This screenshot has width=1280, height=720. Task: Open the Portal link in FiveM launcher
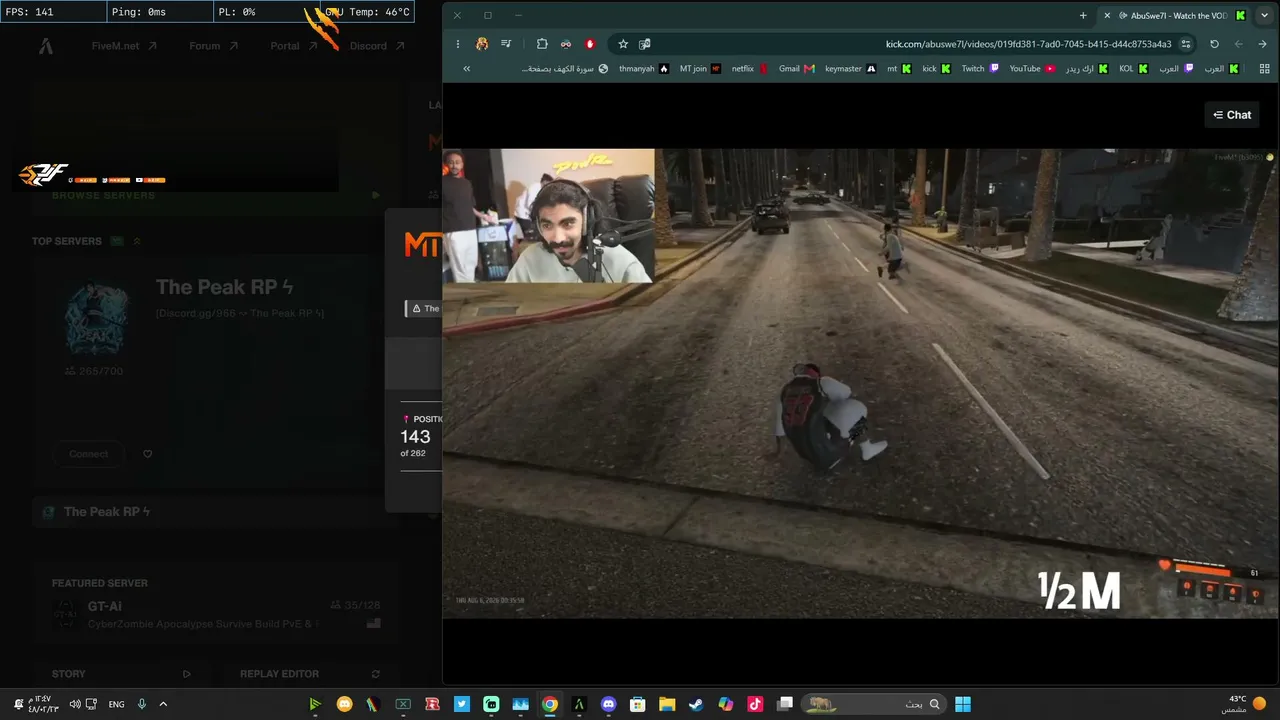(x=294, y=46)
